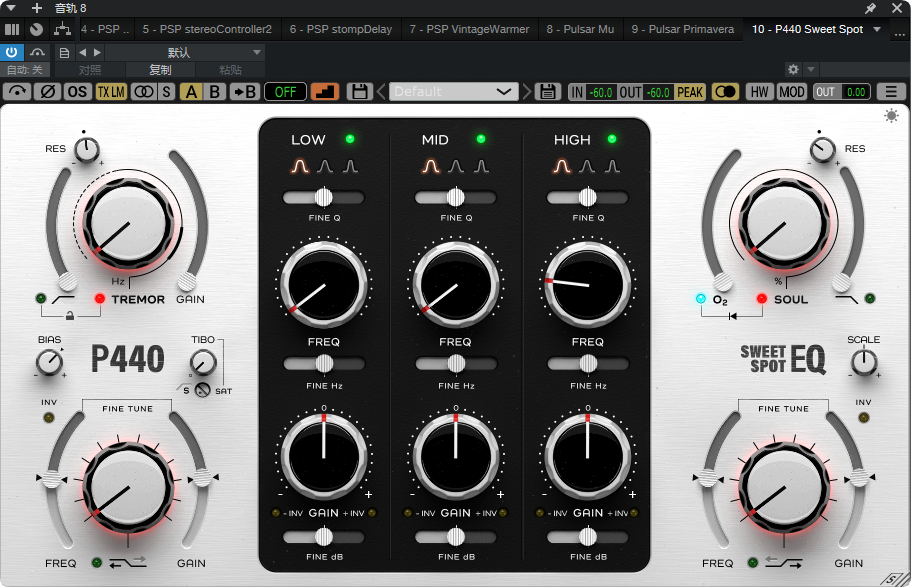
Task: Toggle the S/SAT switch icon under TIBO
Action: pos(202,390)
